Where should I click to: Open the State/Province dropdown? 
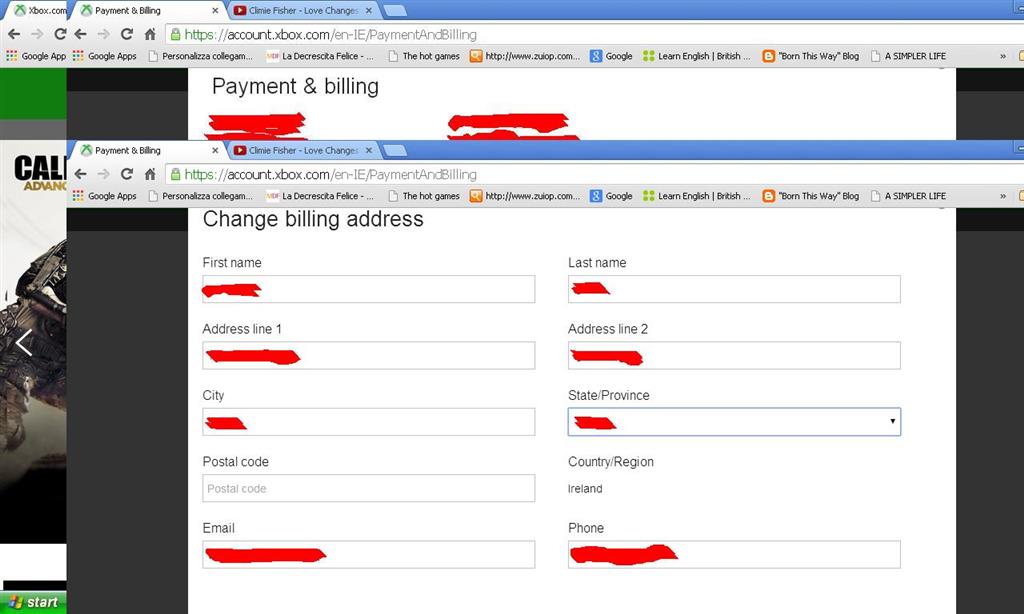click(x=734, y=422)
